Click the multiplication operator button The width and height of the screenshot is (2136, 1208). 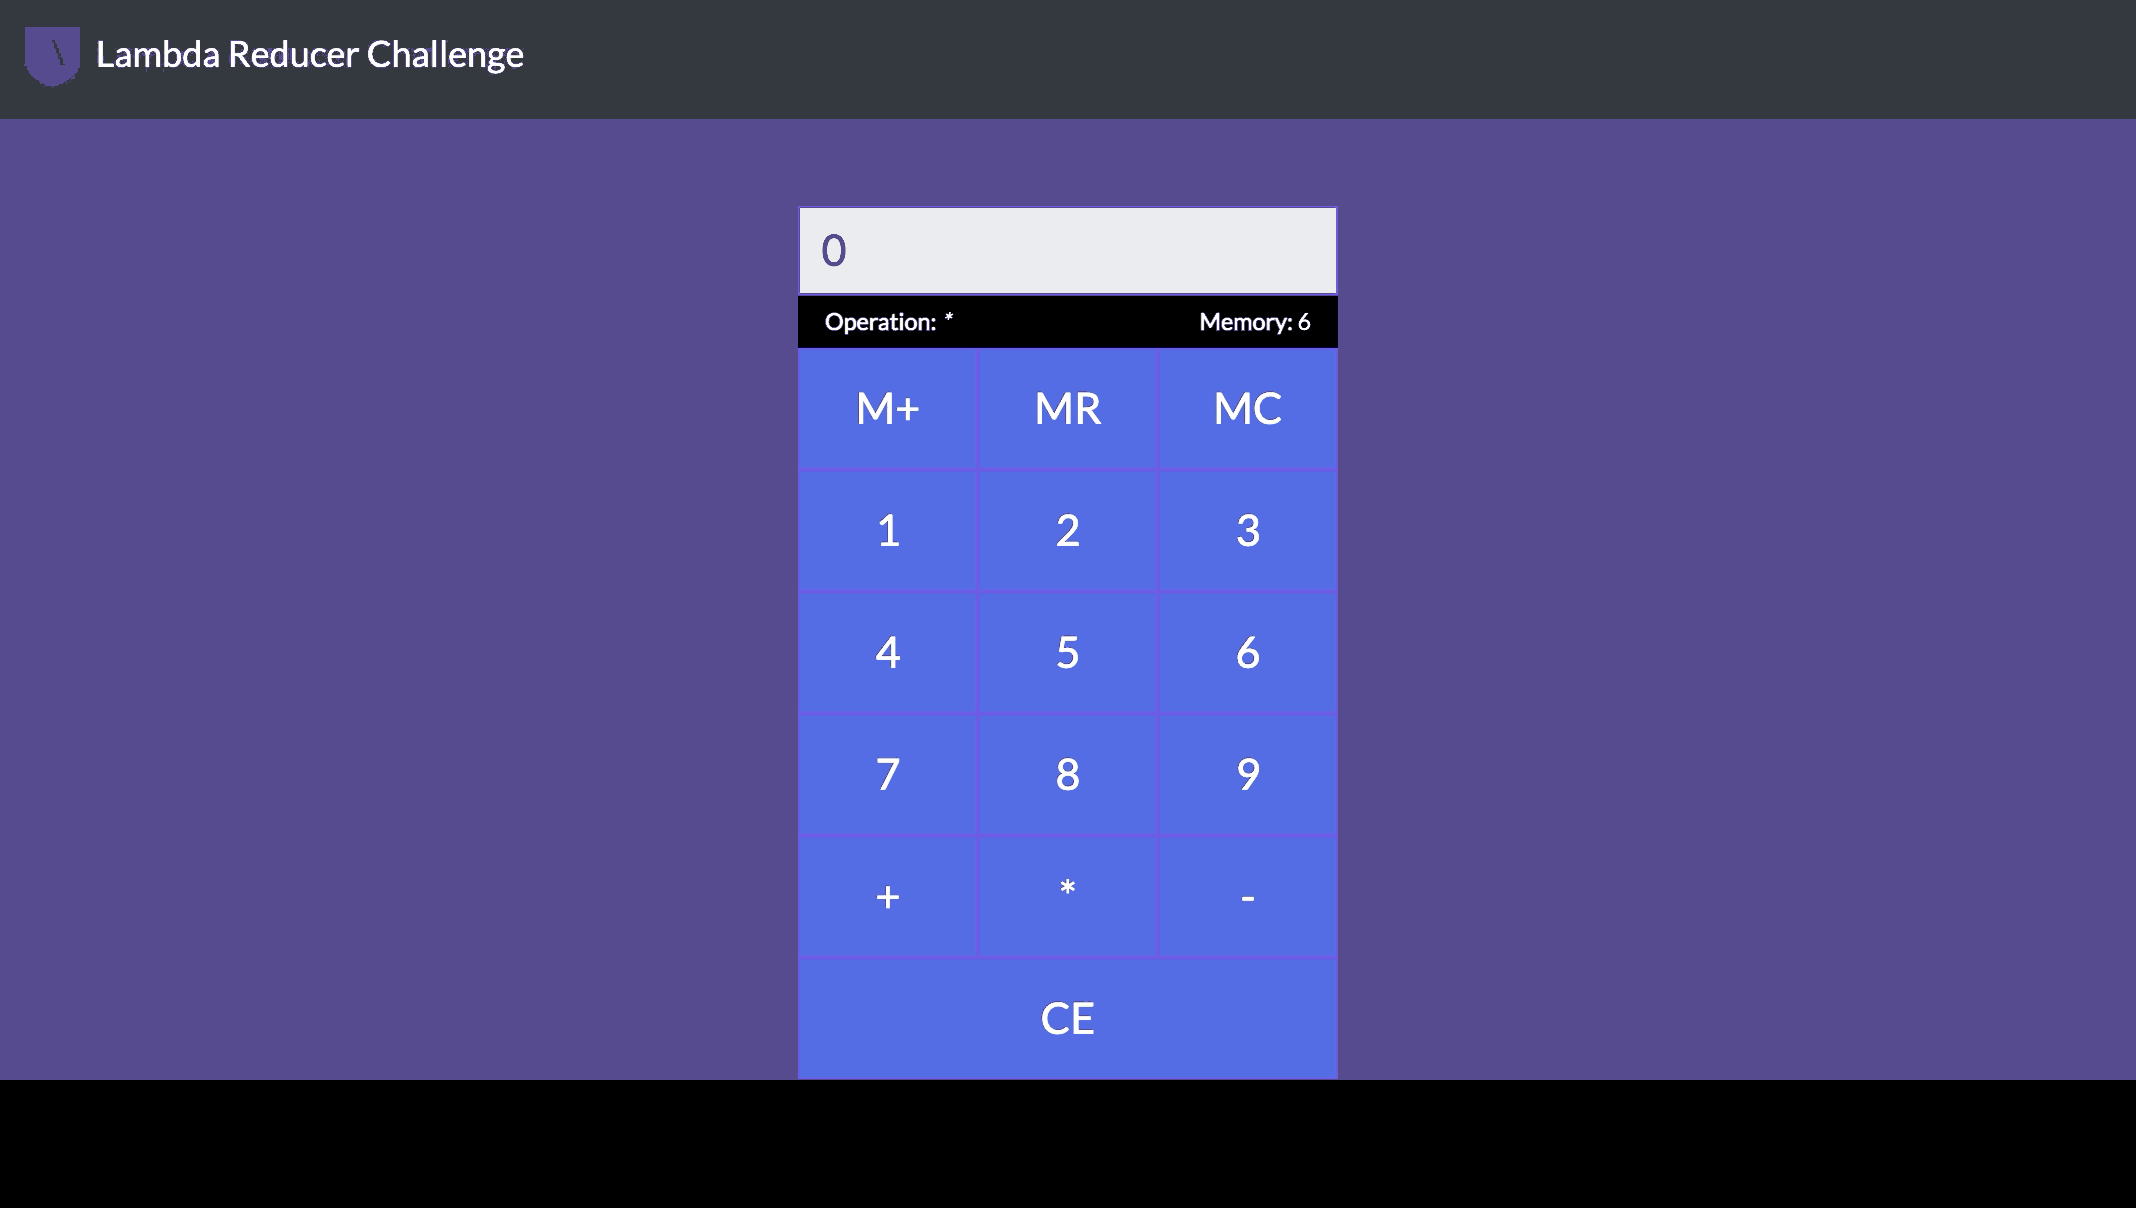coord(1067,895)
